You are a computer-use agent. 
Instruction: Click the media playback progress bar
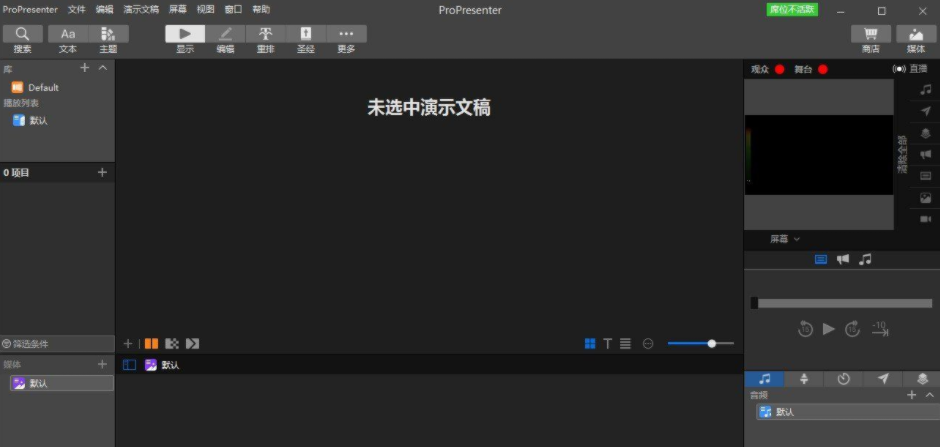click(841, 303)
